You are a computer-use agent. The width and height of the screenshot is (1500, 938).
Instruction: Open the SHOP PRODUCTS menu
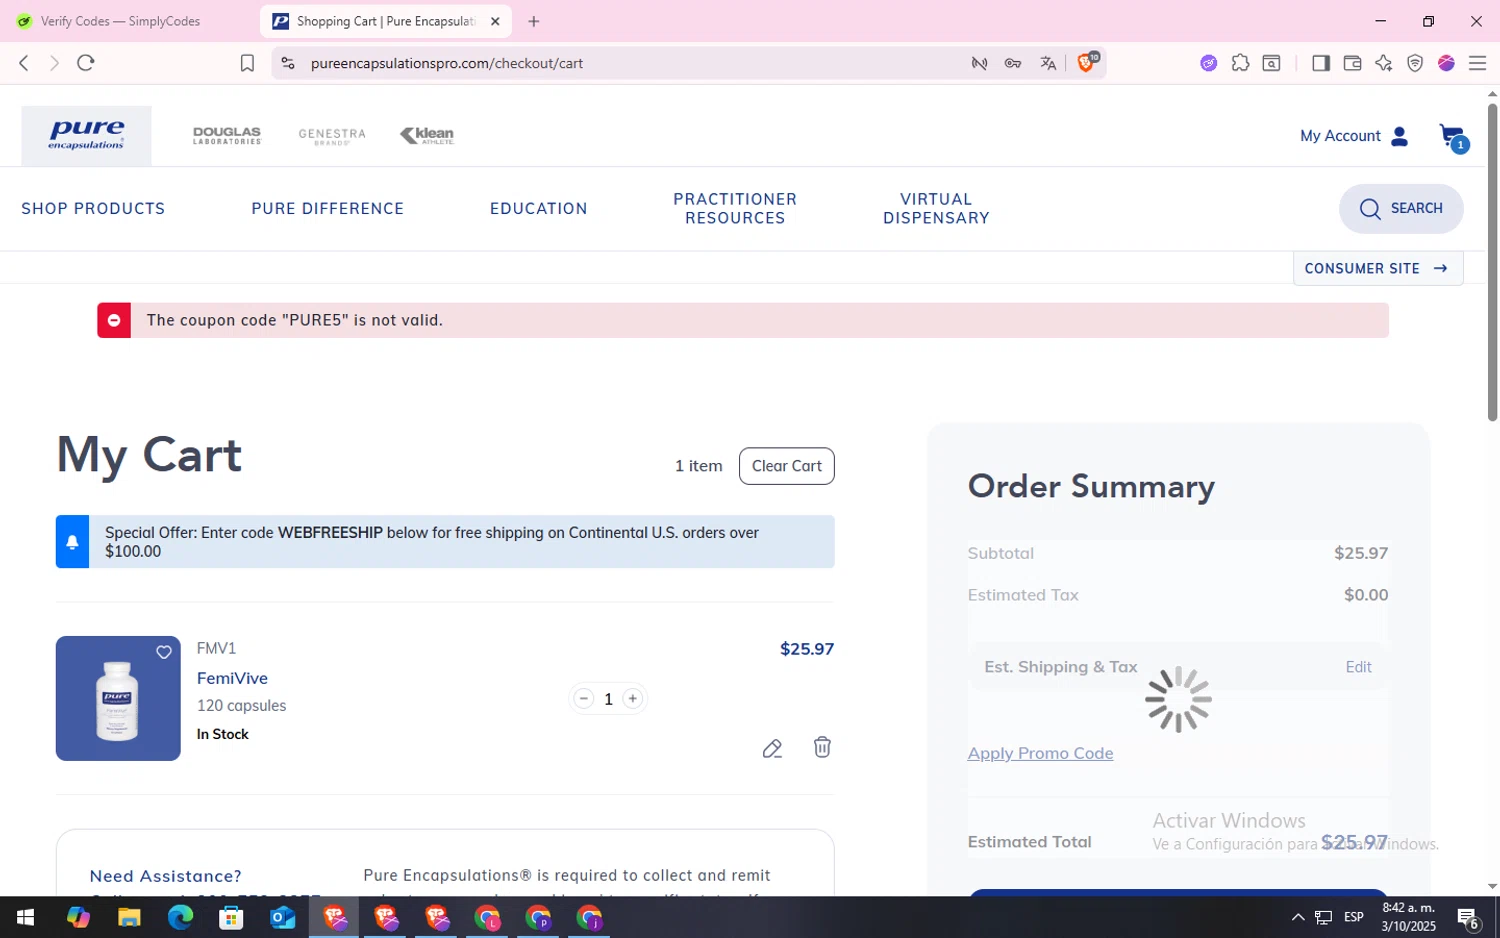[93, 208]
